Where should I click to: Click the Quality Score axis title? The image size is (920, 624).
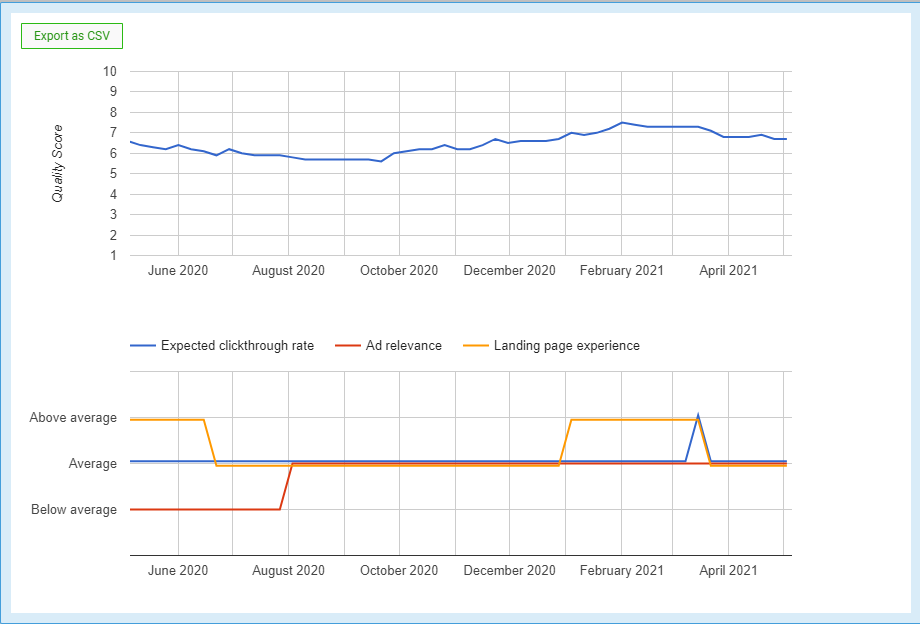click(x=58, y=164)
